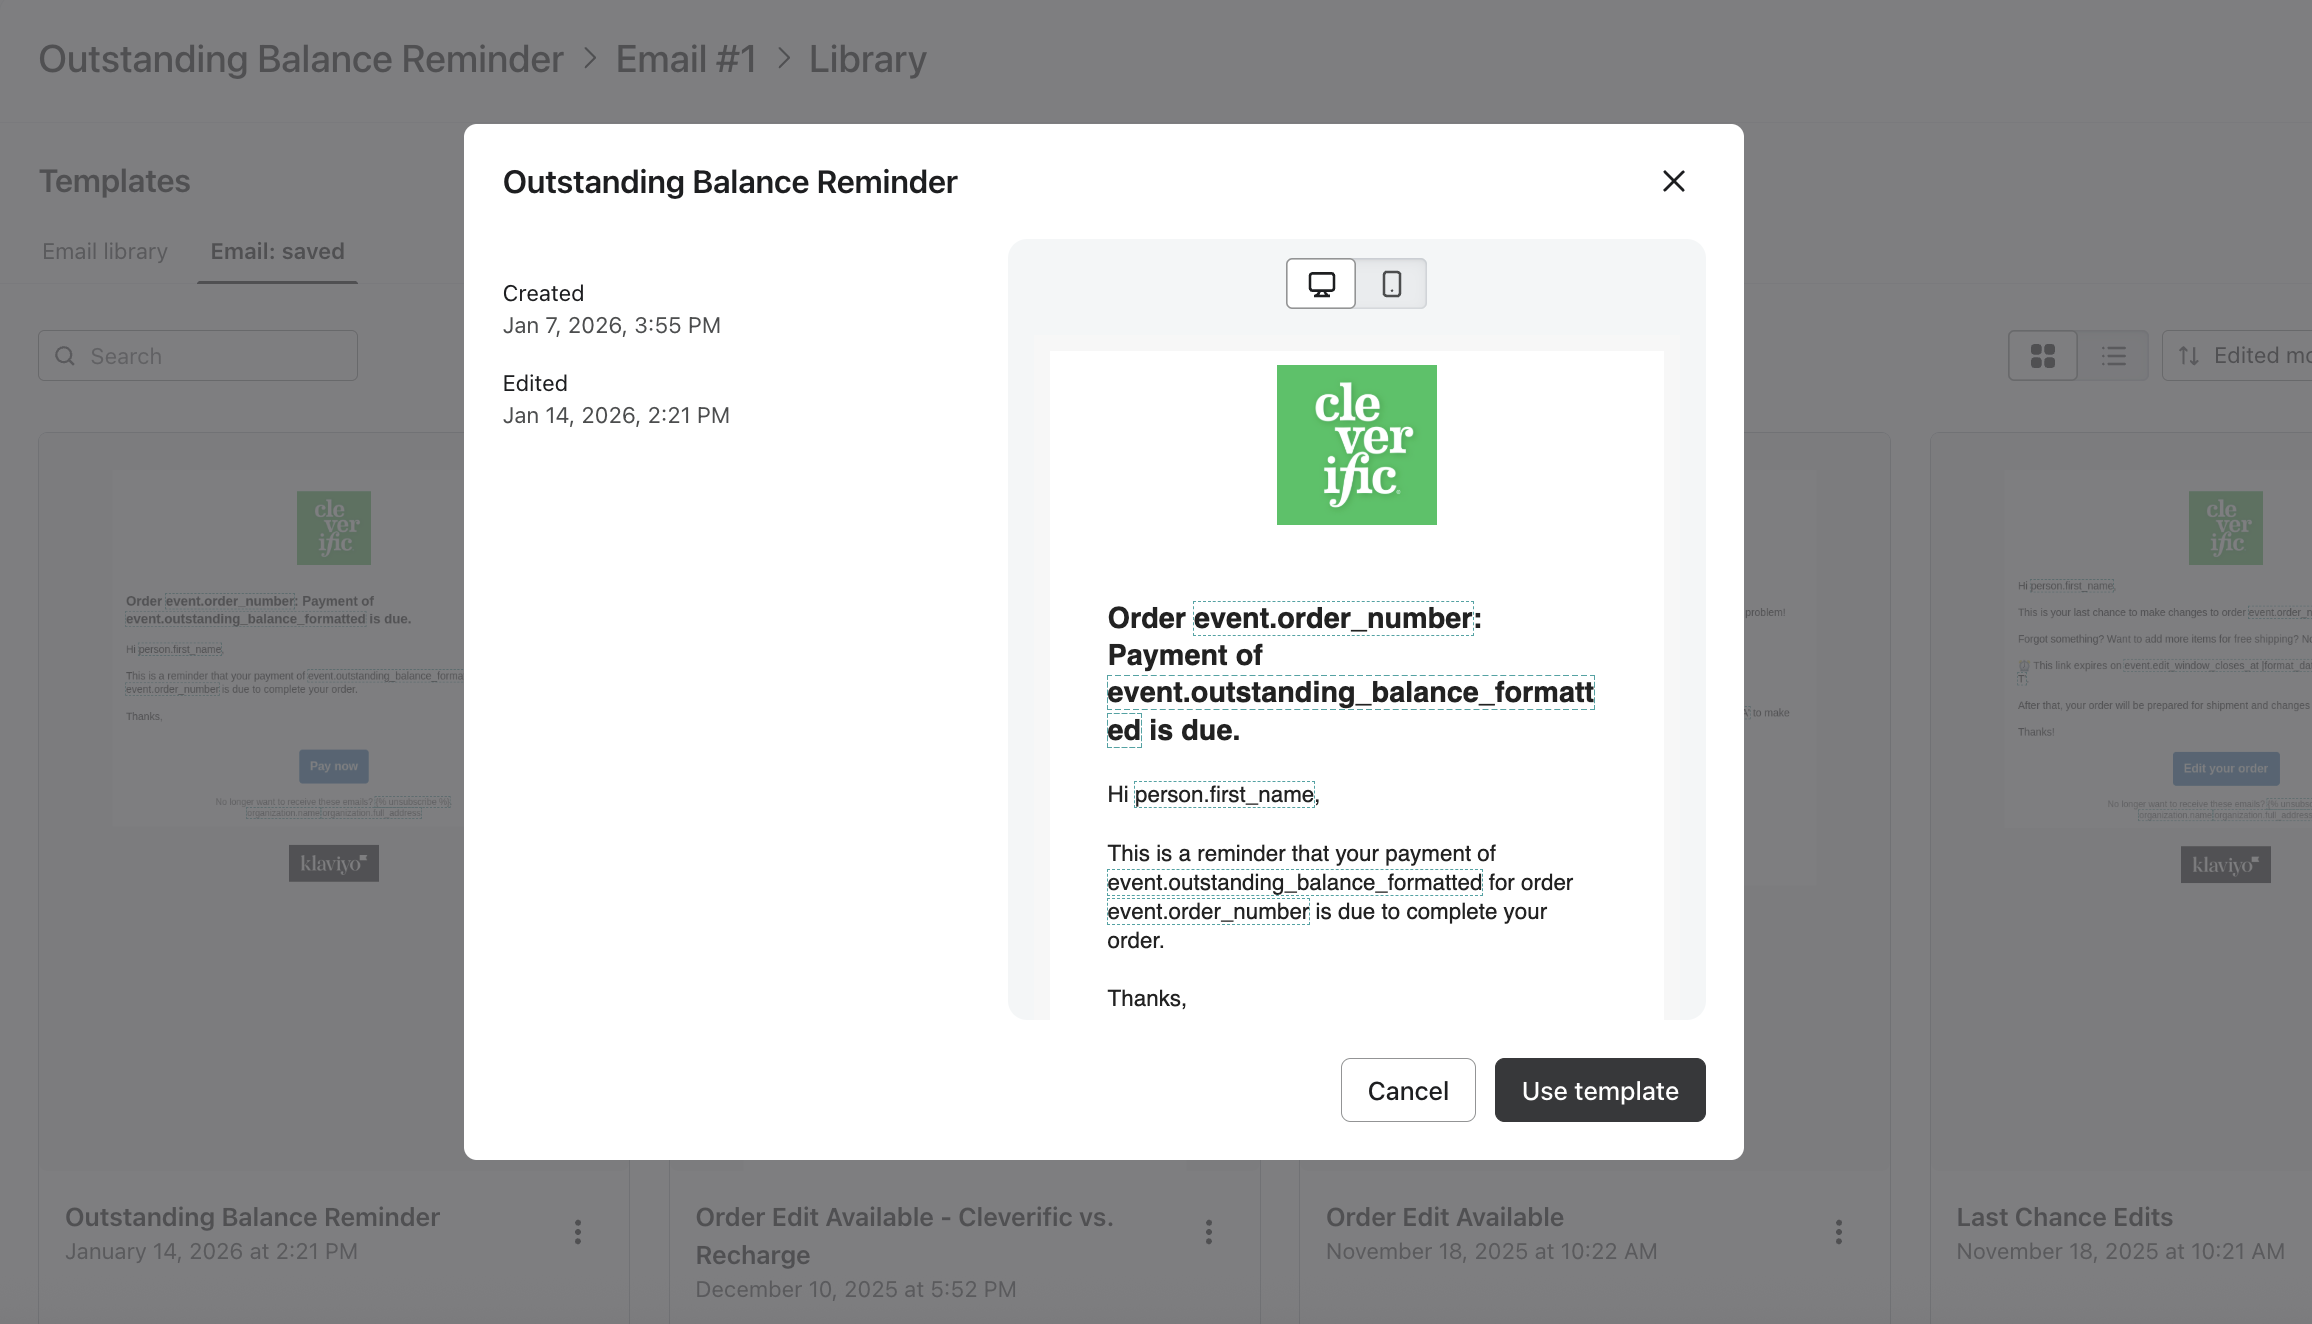Go to the Email library tab
This screenshot has width=2312, height=1324.
pyautogui.click(x=105, y=252)
